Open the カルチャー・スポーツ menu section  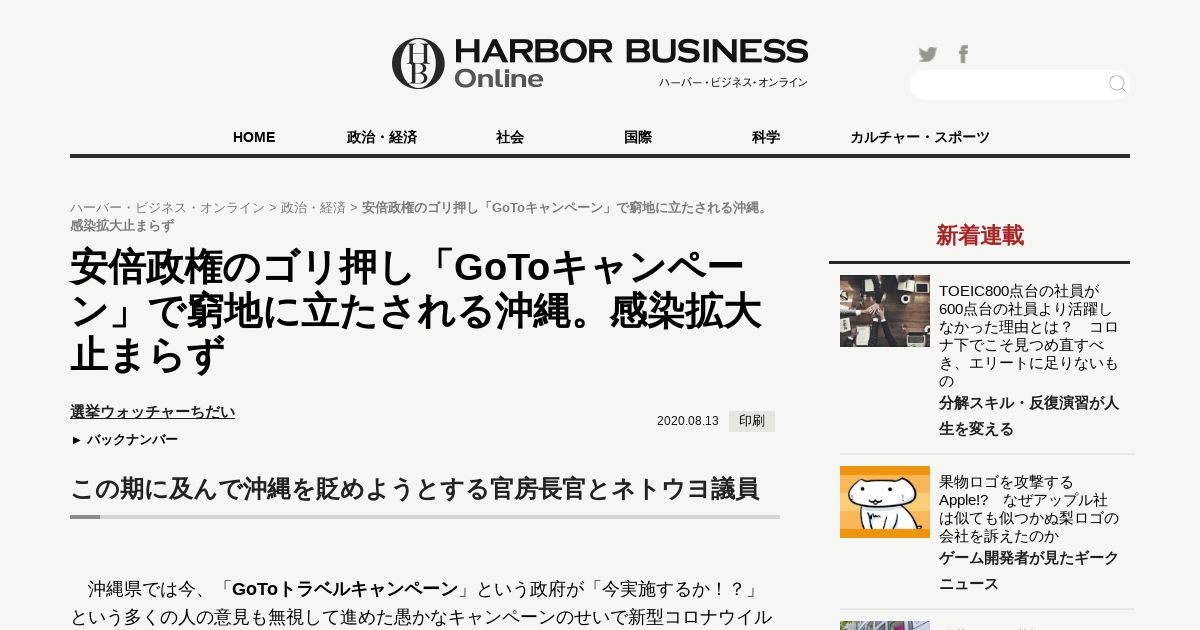[920, 137]
